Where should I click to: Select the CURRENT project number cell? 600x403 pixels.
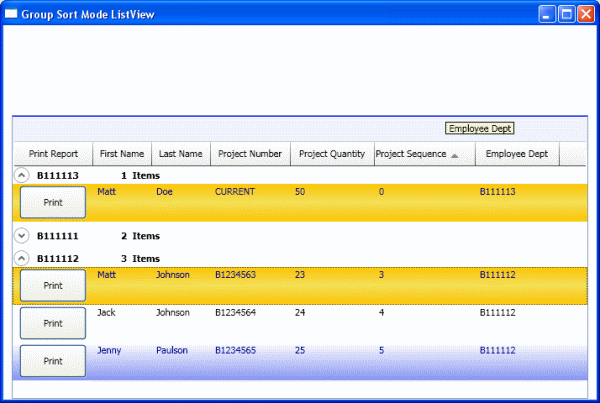coord(235,191)
